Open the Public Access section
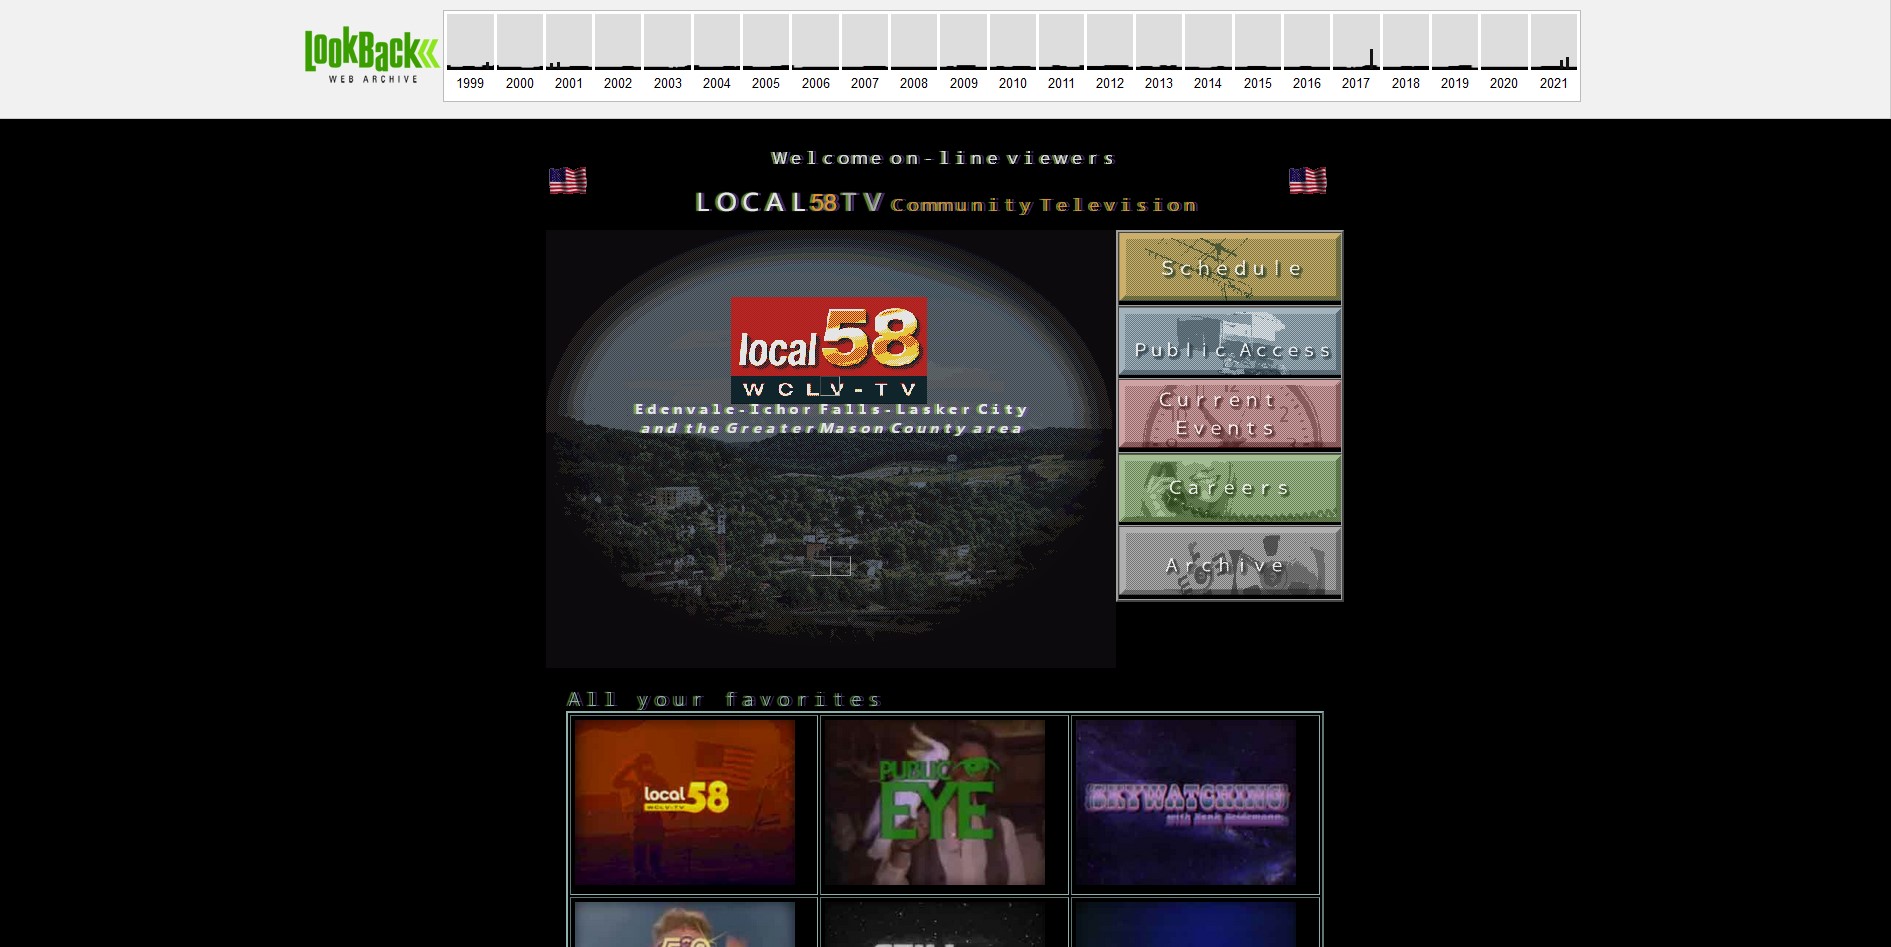 pos(1230,342)
